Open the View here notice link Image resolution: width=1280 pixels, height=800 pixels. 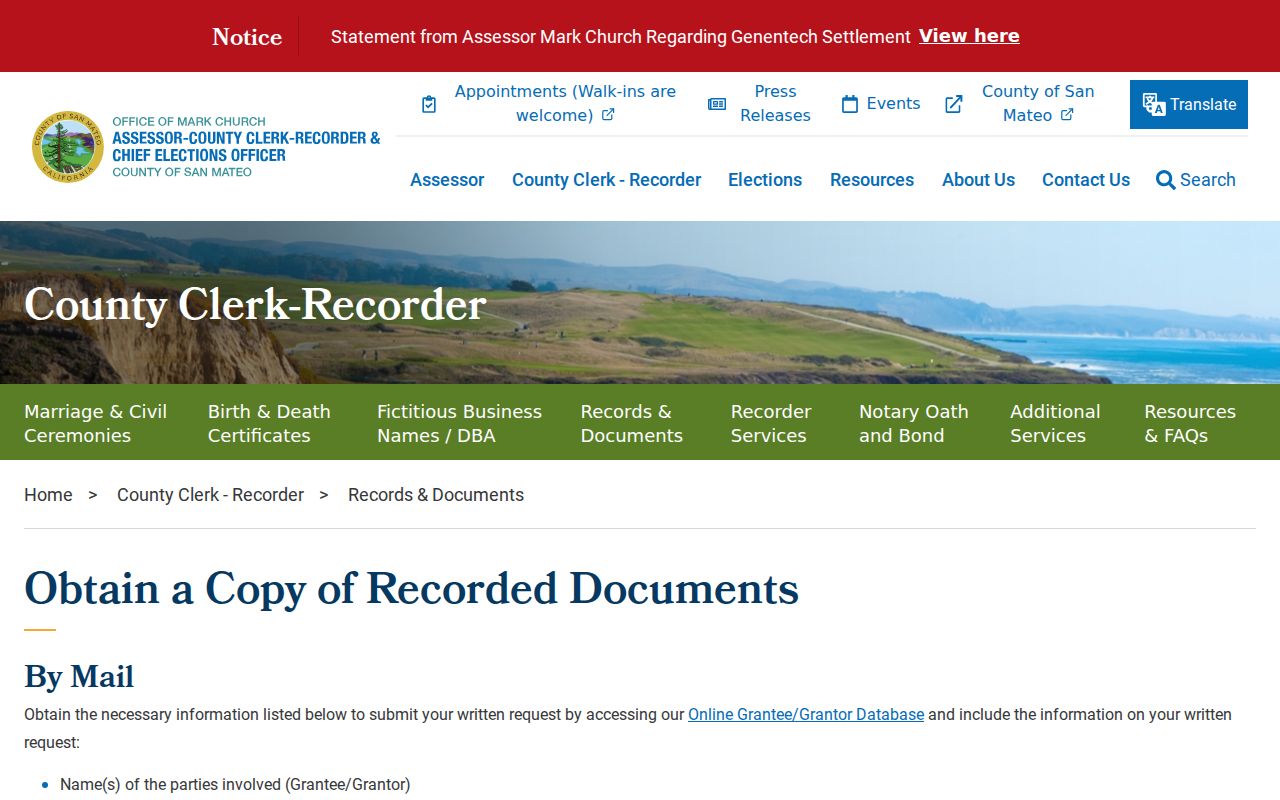[x=969, y=36]
